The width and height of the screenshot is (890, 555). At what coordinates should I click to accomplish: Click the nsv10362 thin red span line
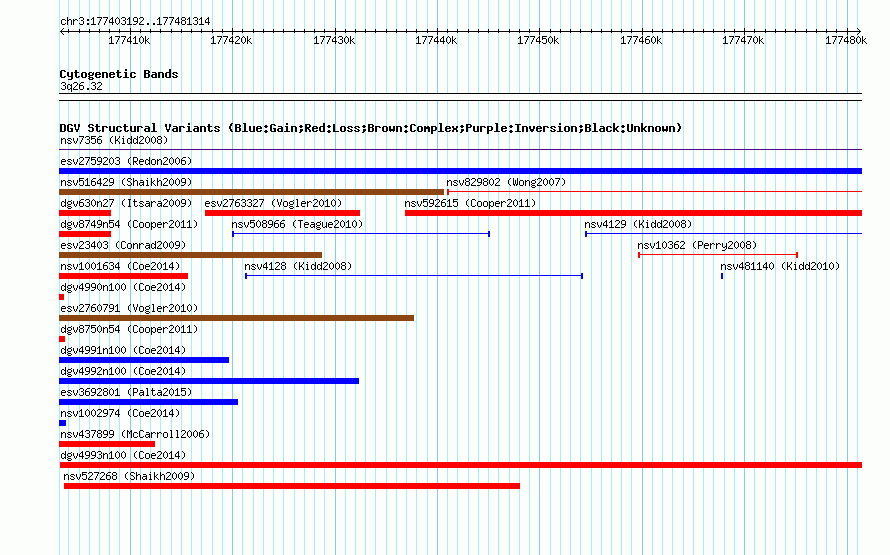(718, 255)
